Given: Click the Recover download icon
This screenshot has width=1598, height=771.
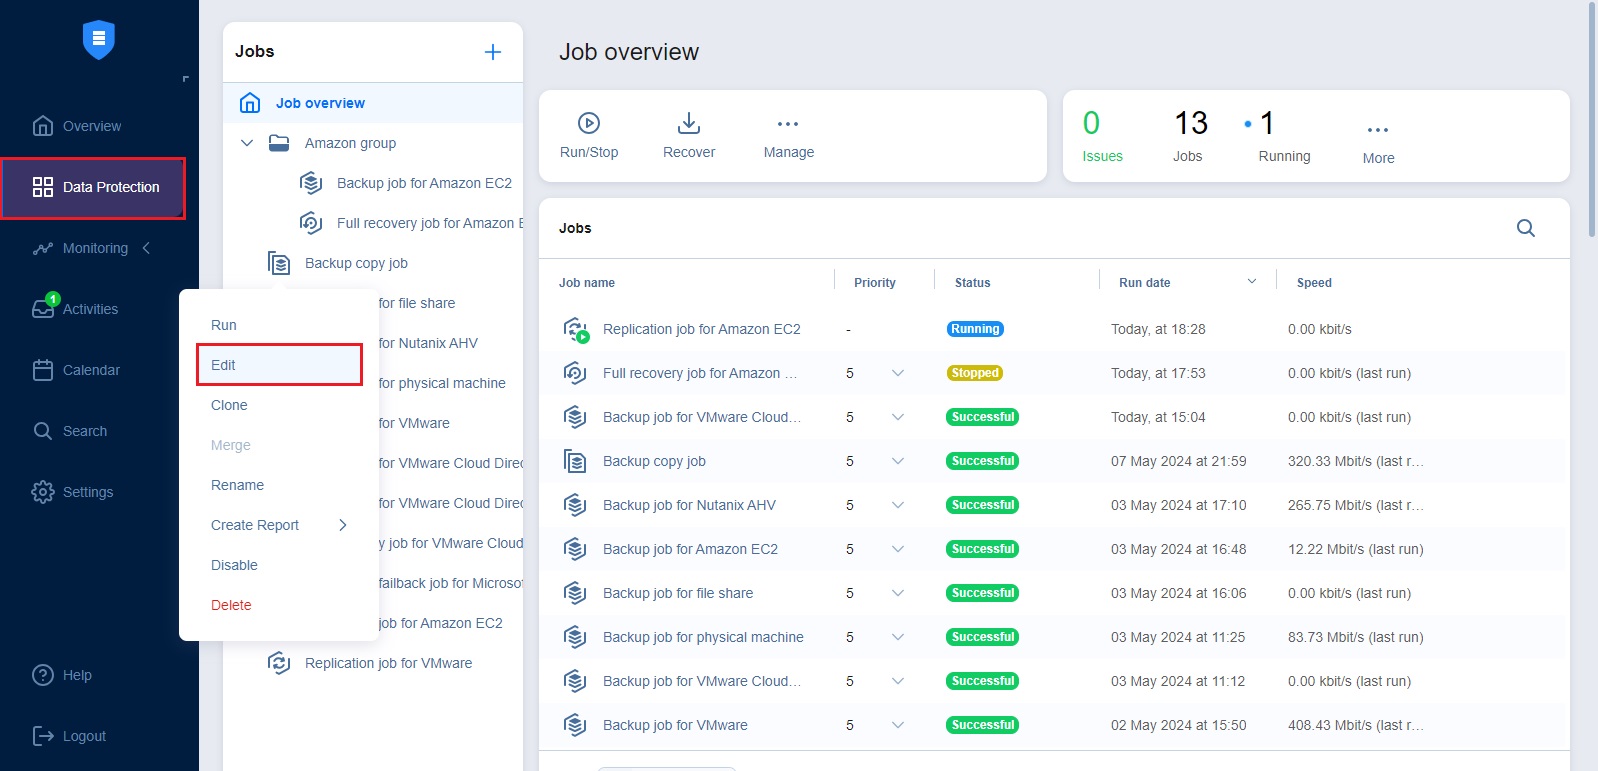Looking at the screenshot, I should pos(689,123).
